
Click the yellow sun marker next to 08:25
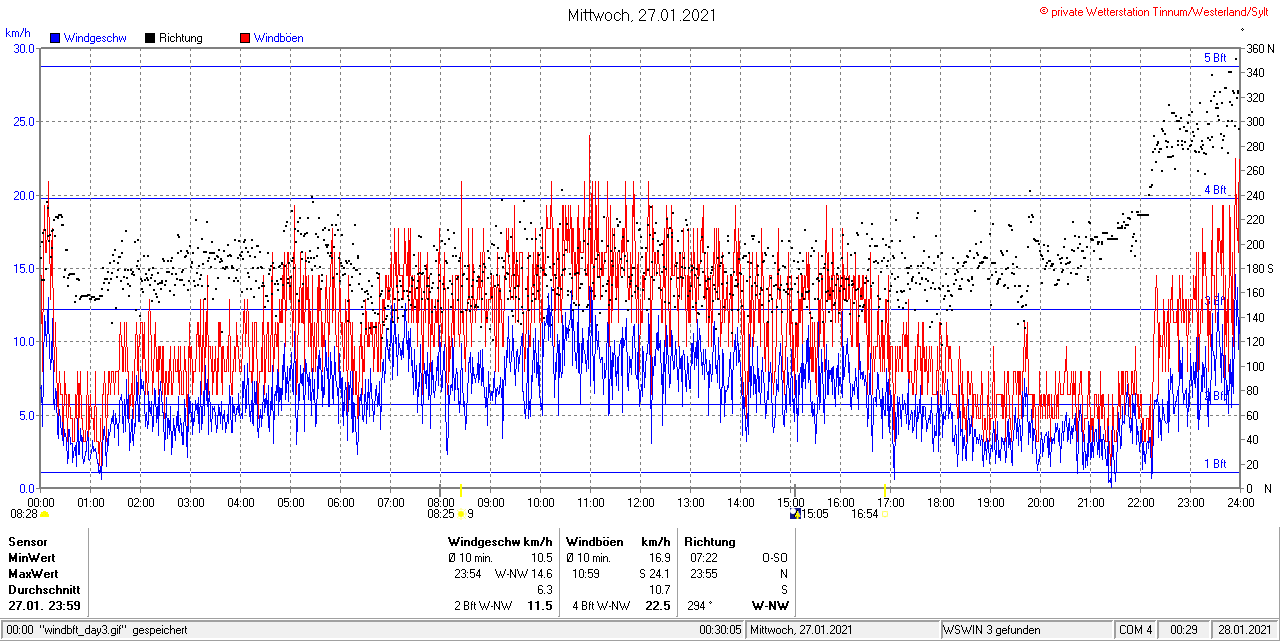click(x=461, y=514)
